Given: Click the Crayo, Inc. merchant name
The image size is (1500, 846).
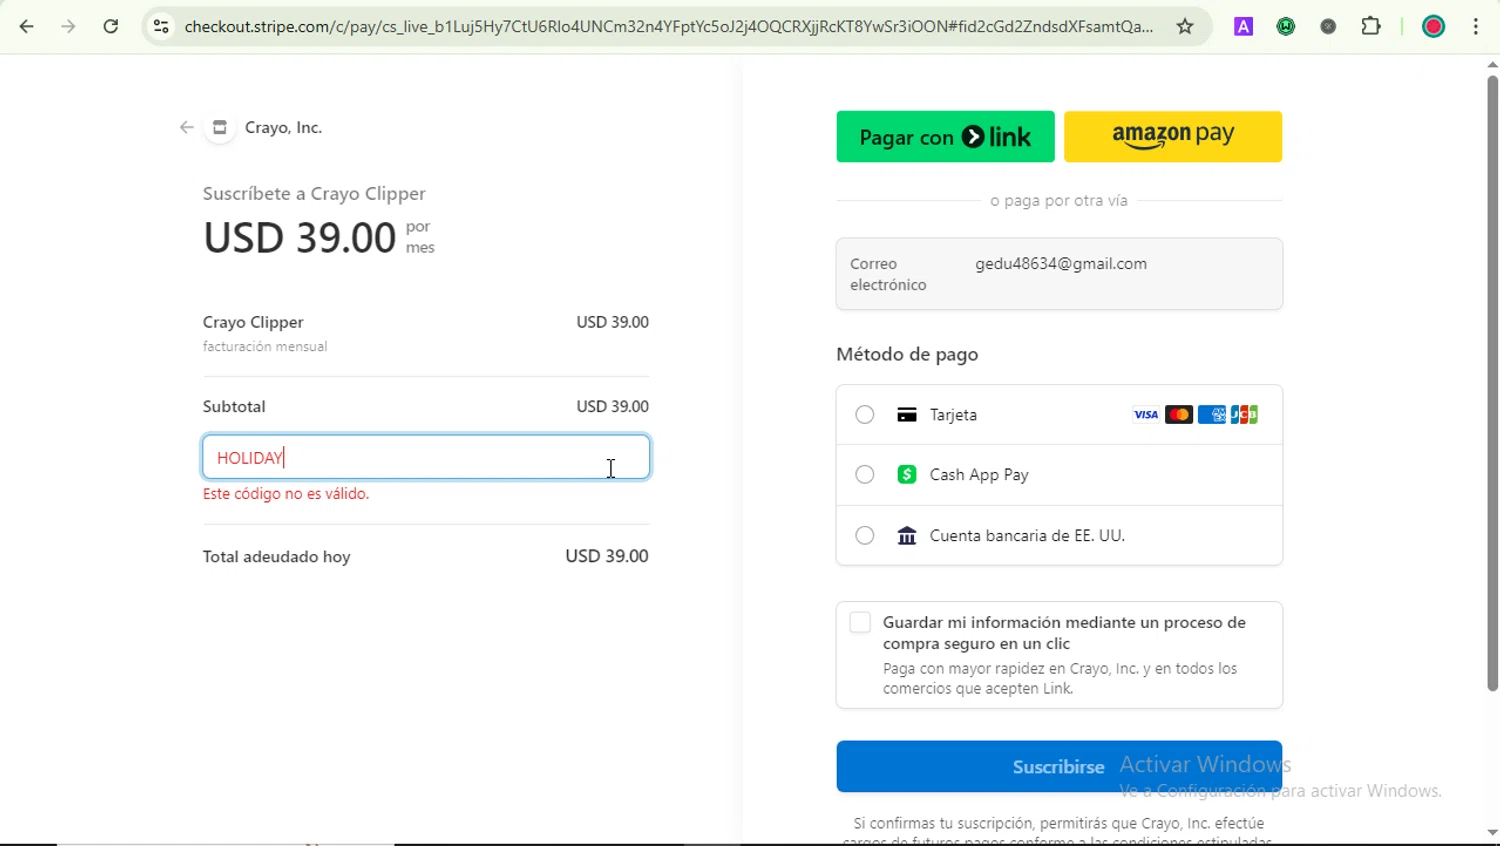Looking at the screenshot, I should [283, 127].
